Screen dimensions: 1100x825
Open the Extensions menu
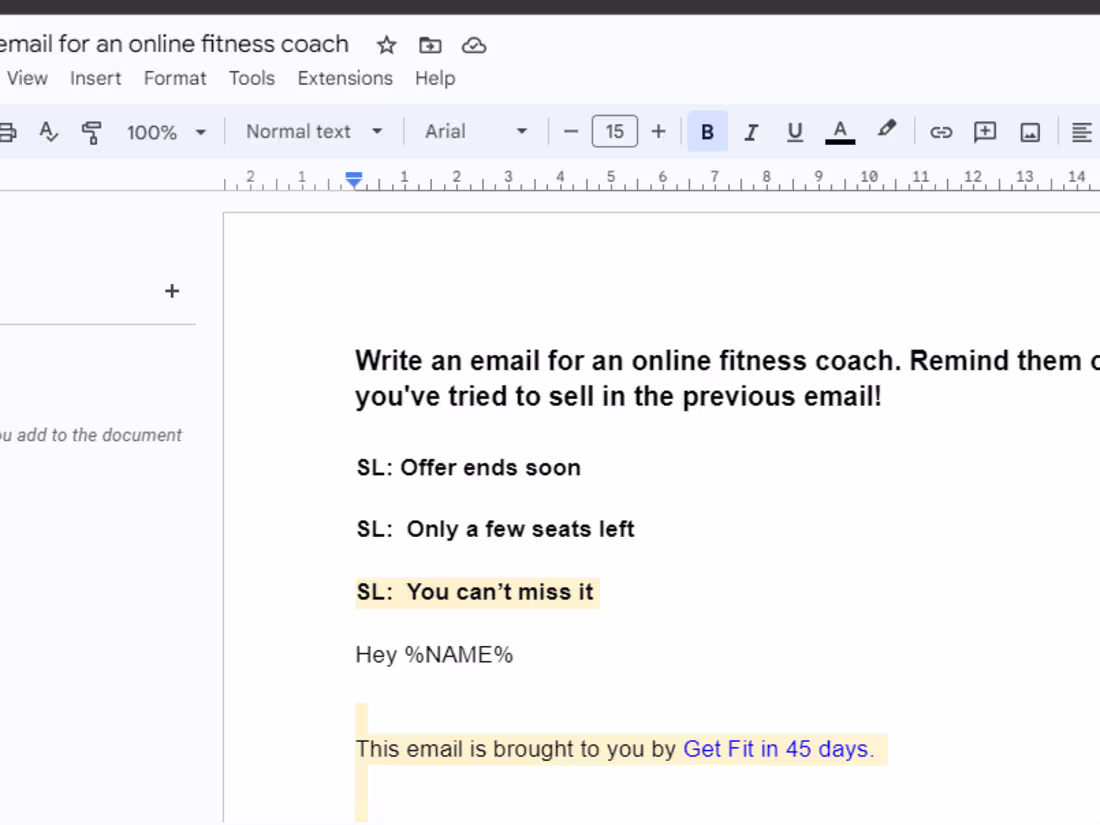344,78
